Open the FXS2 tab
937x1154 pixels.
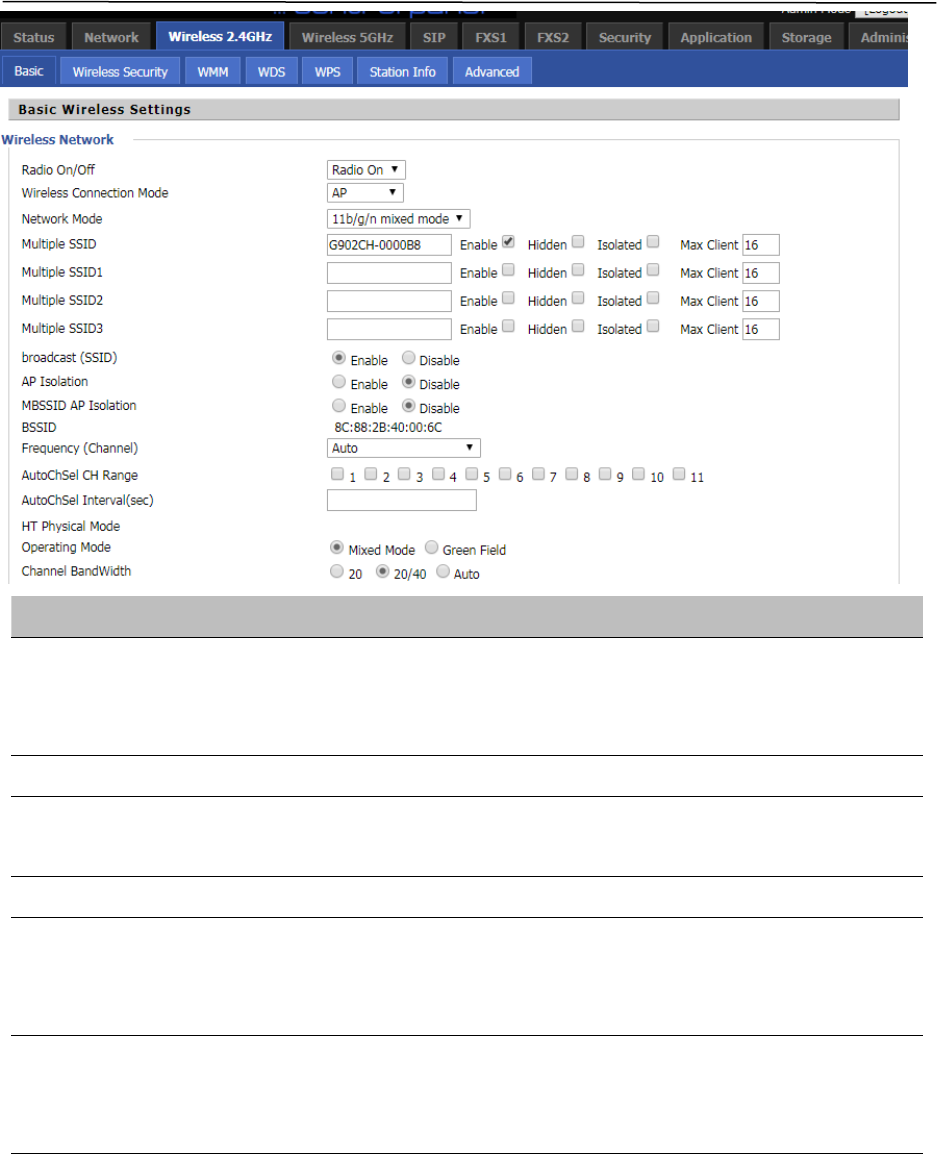click(x=553, y=37)
